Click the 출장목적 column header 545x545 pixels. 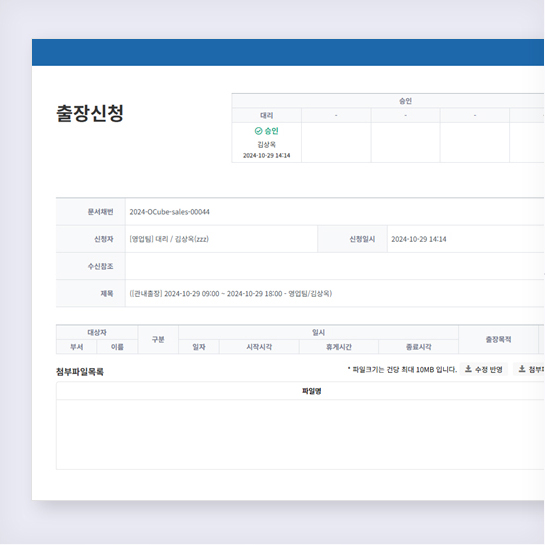[x=498, y=340]
